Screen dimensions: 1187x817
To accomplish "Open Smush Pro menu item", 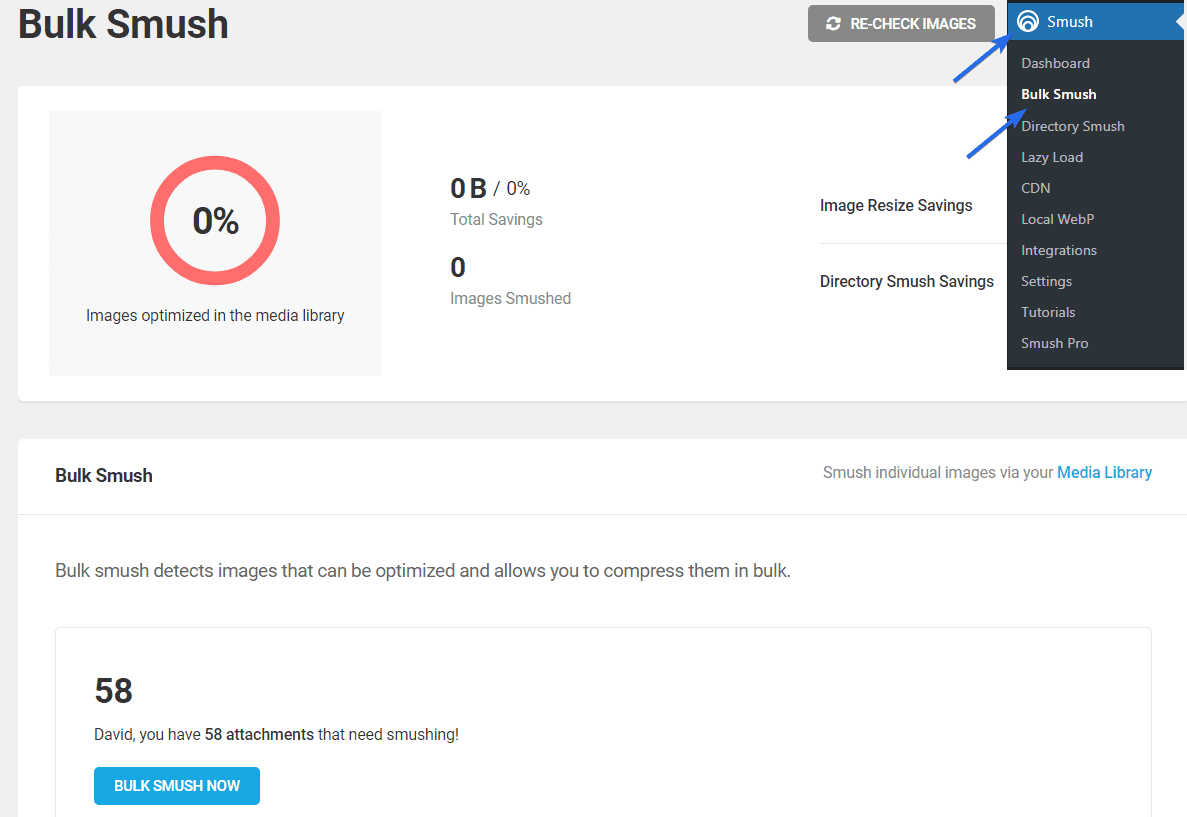I will [x=1054, y=343].
